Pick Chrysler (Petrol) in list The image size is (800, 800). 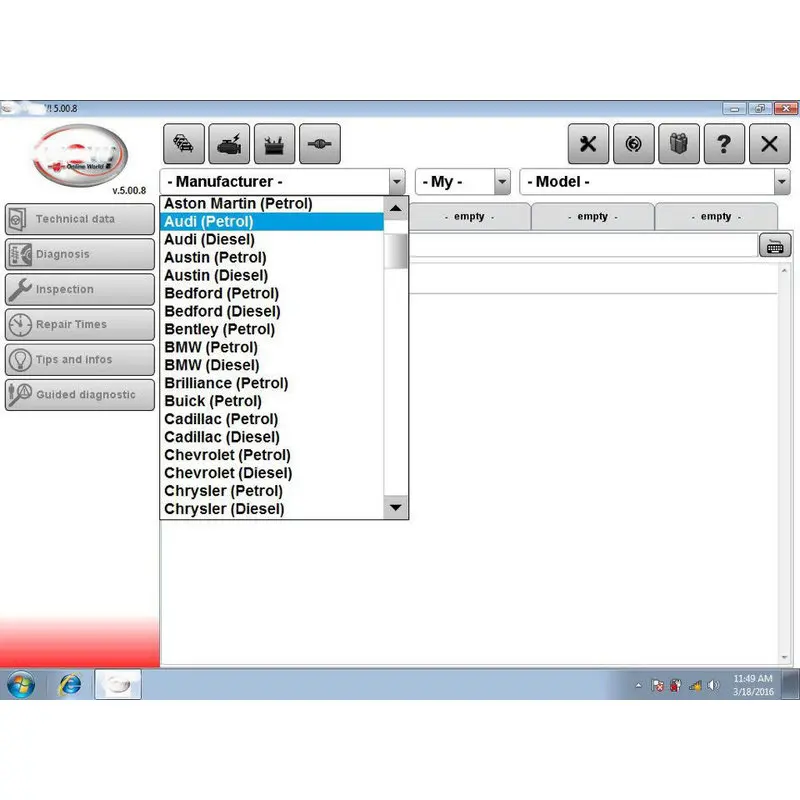tap(272, 491)
